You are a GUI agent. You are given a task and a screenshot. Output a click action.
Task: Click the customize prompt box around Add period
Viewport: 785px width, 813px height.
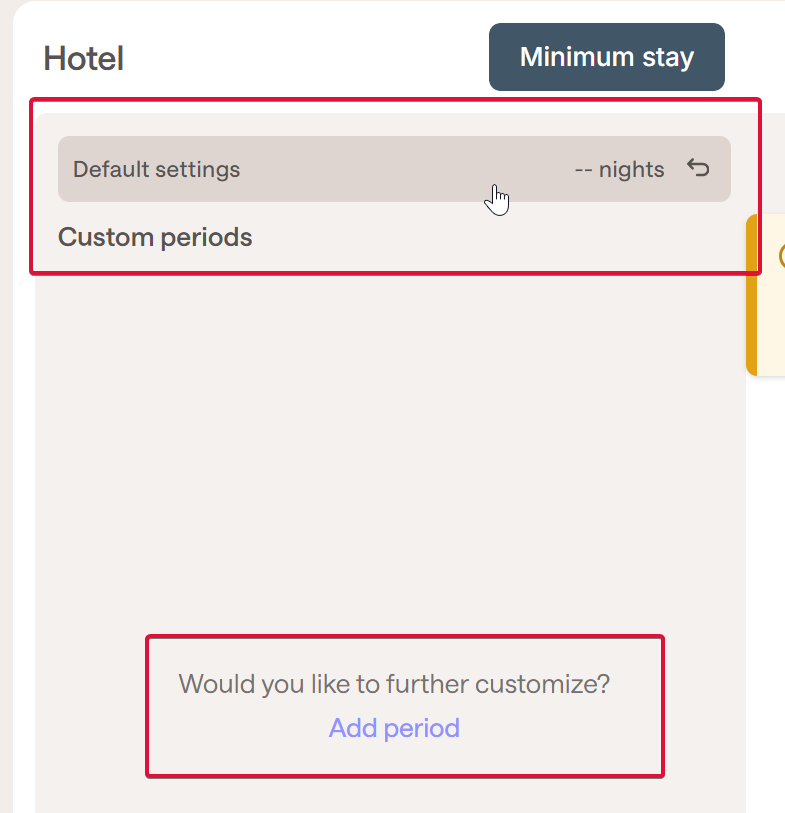(405, 706)
